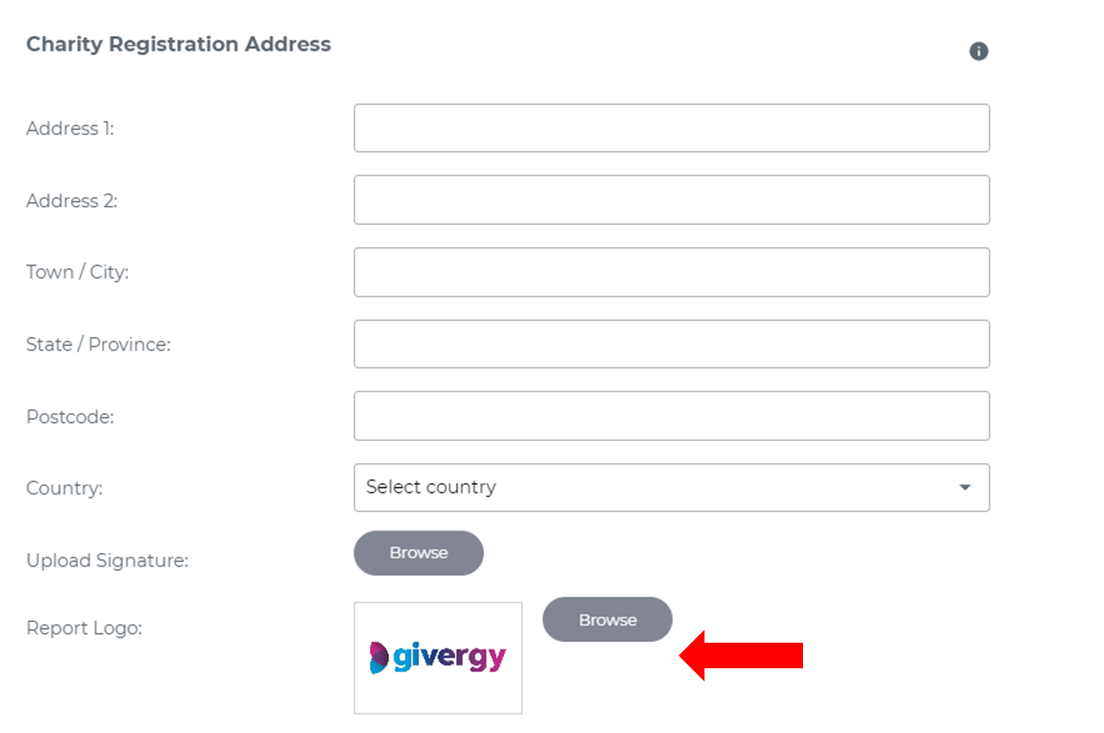Click the "Postcode:" field label

point(70,417)
